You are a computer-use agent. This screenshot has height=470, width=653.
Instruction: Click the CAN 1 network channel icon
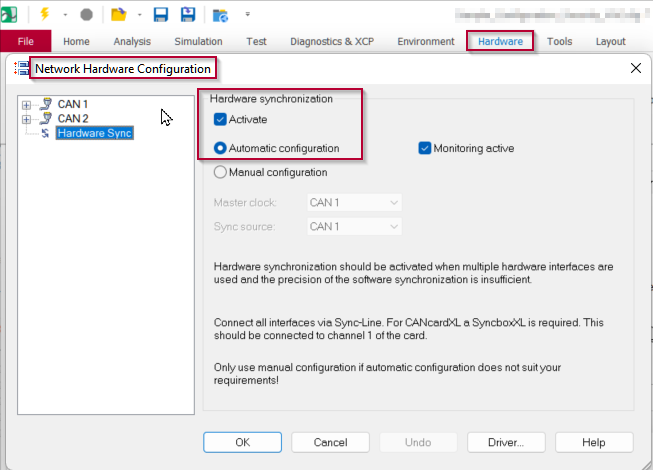(45, 104)
